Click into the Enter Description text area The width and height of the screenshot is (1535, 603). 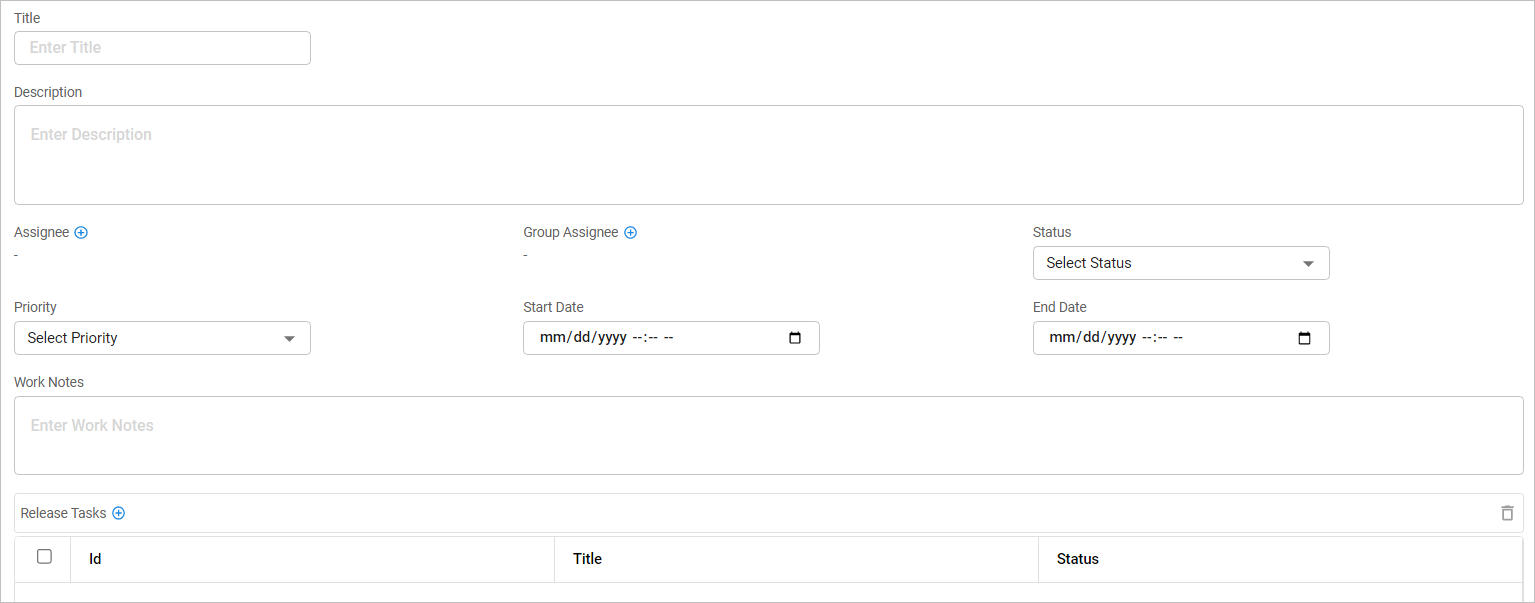768,155
